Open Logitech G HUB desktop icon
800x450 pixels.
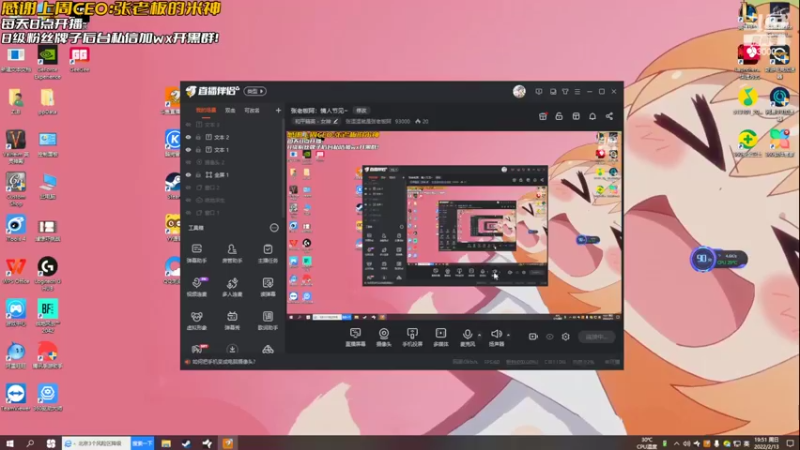(47, 273)
